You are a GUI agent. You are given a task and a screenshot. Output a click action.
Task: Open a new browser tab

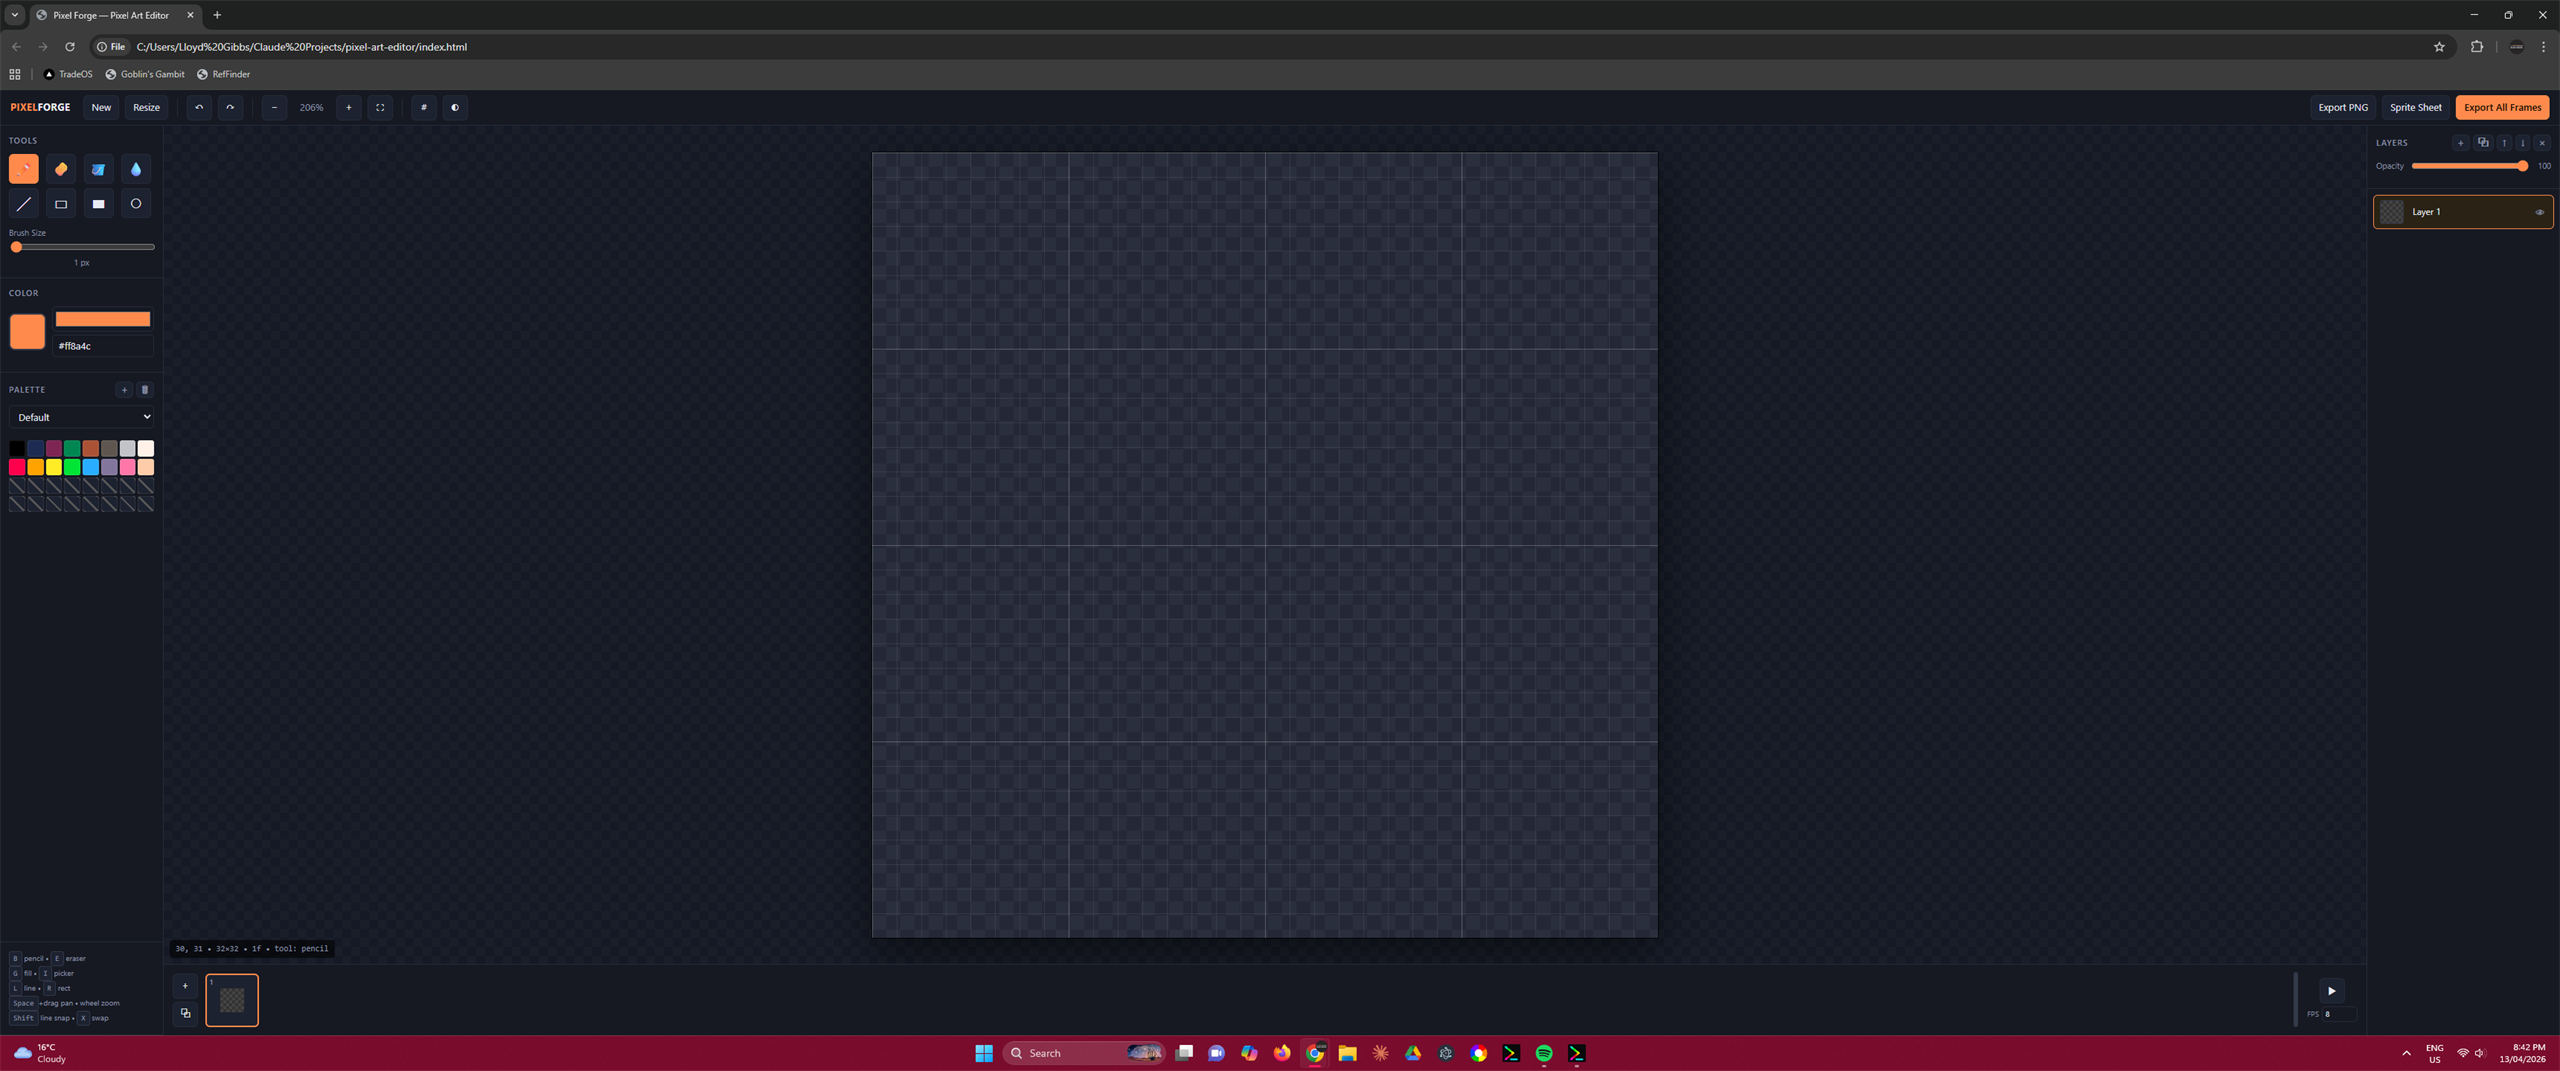[217, 15]
